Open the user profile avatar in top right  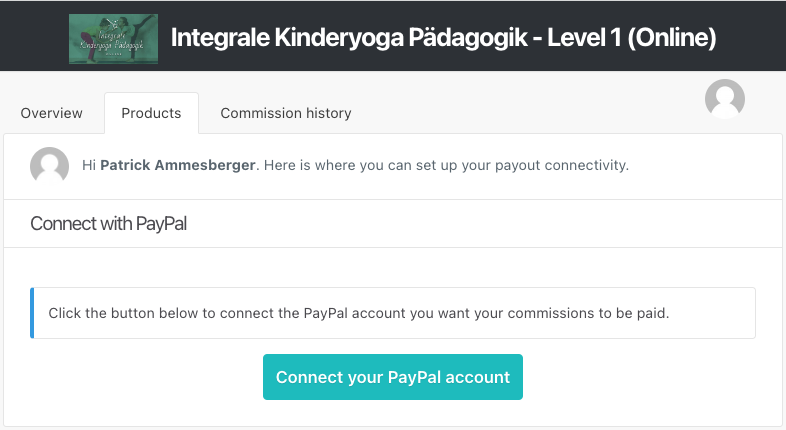(x=724, y=99)
